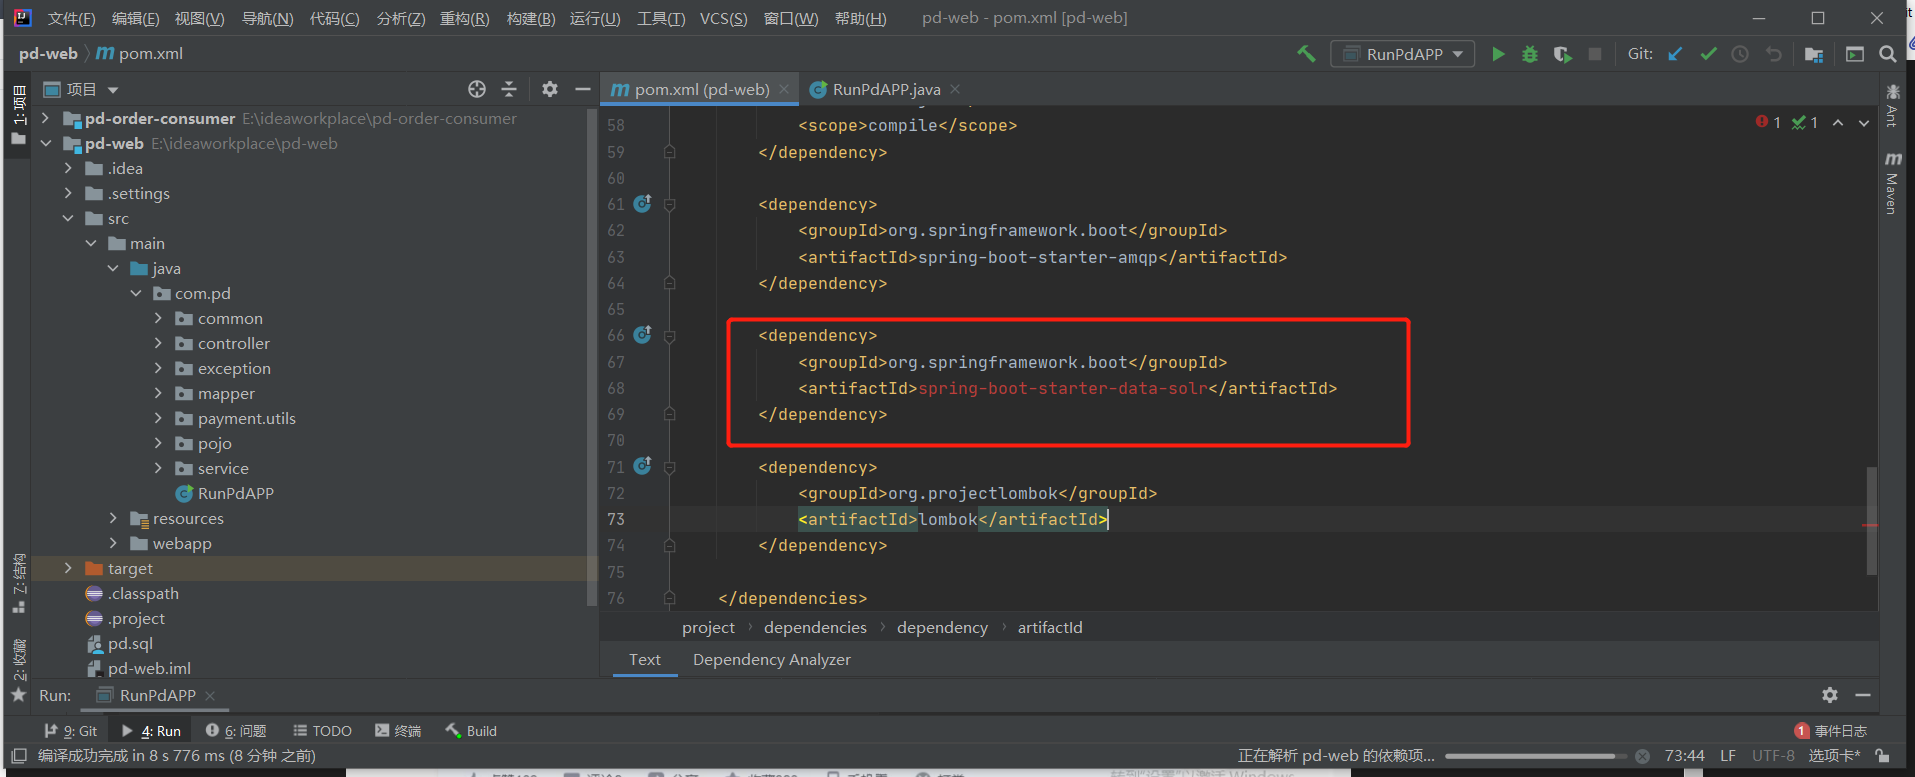
Task: Open the 文件(F) menu
Action: click(72, 18)
